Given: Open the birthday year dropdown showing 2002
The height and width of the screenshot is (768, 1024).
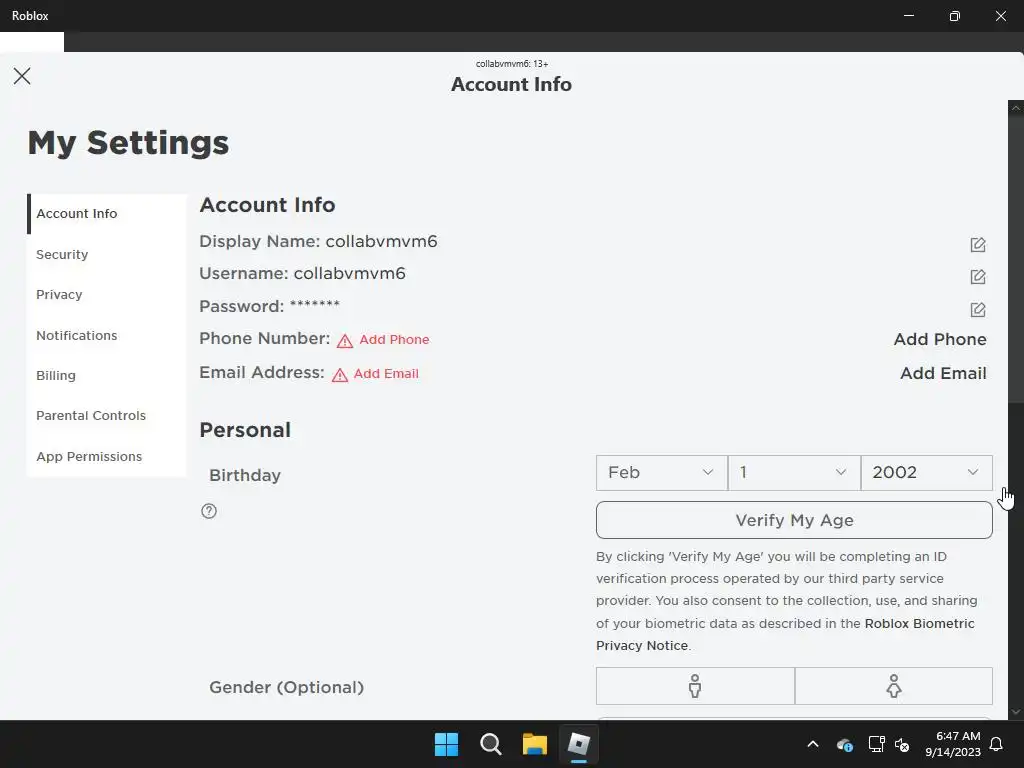Looking at the screenshot, I should coord(927,472).
